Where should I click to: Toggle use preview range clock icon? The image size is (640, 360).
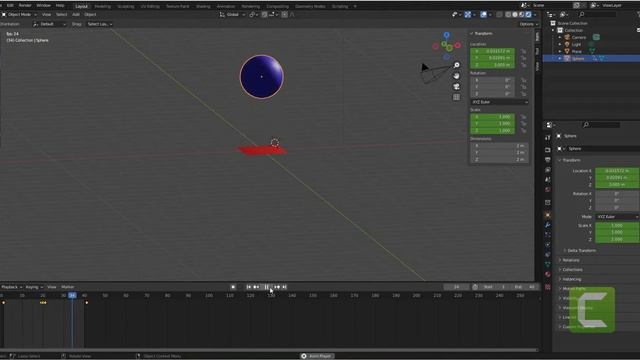click(475, 287)
